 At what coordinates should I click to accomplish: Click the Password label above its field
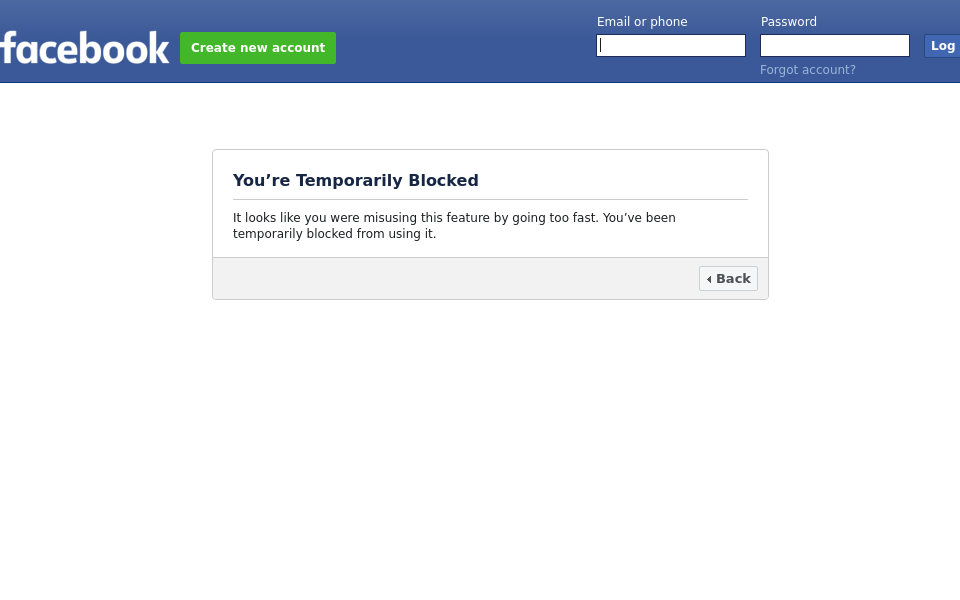[788, 21]
